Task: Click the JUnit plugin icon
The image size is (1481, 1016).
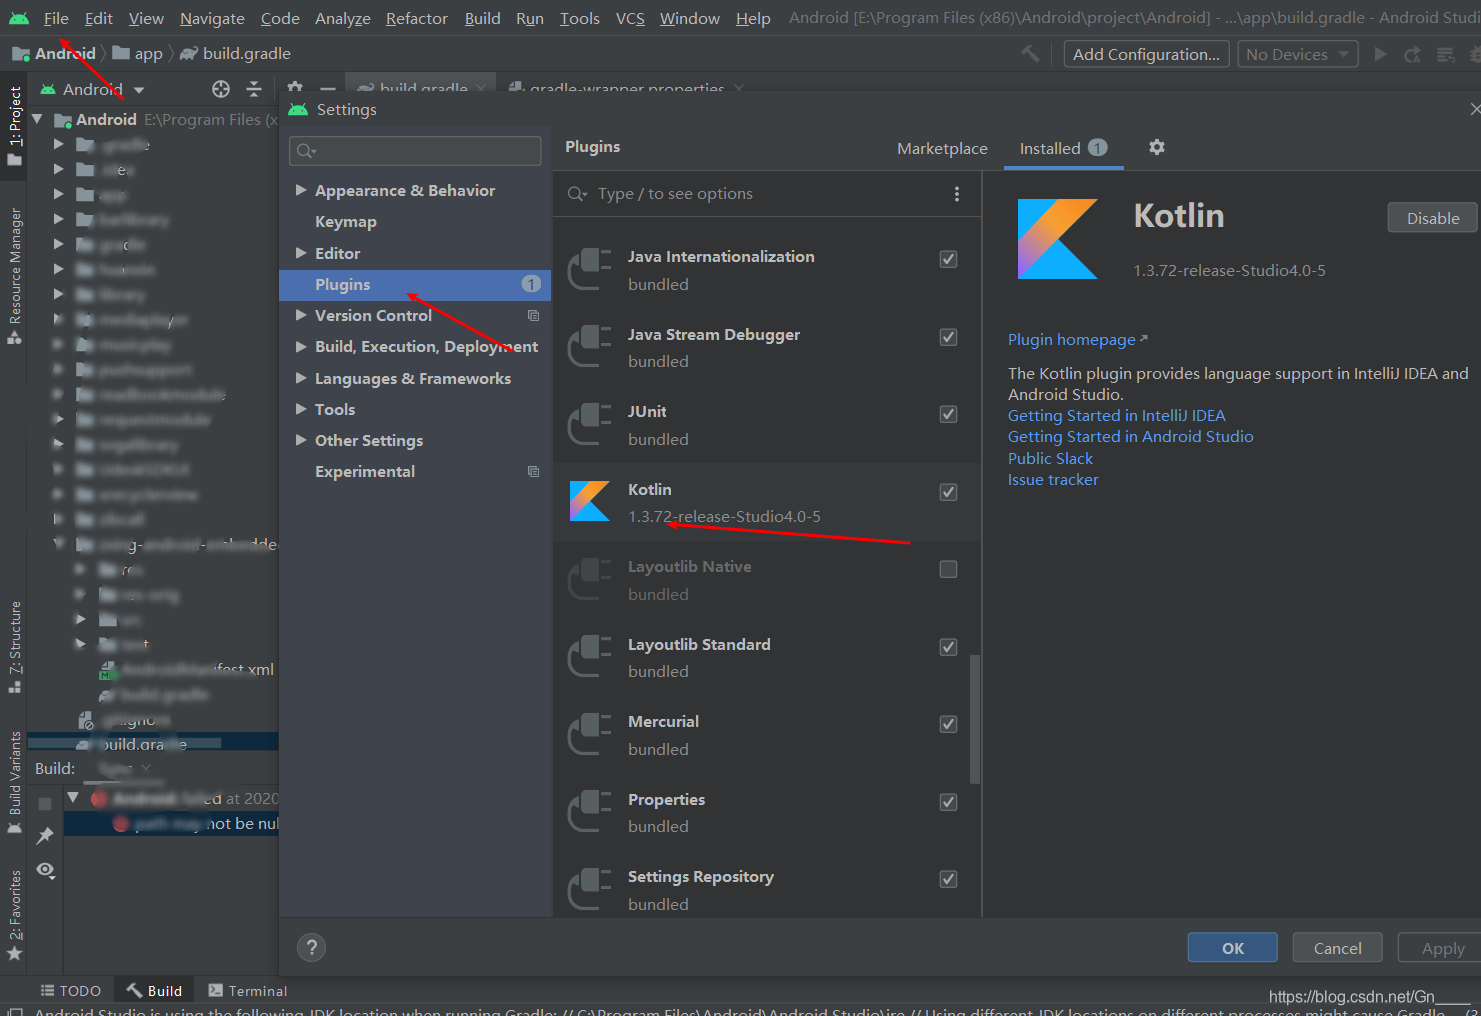Action: tap(590, 424)
